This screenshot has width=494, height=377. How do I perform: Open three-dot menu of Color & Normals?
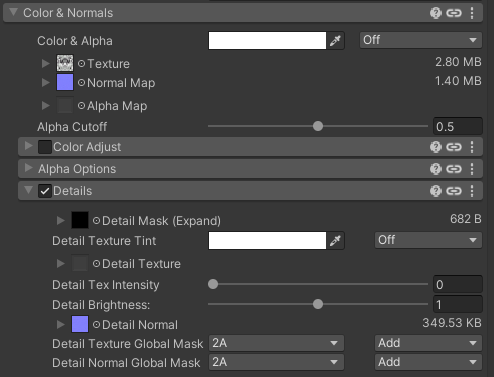coord(472,13)
